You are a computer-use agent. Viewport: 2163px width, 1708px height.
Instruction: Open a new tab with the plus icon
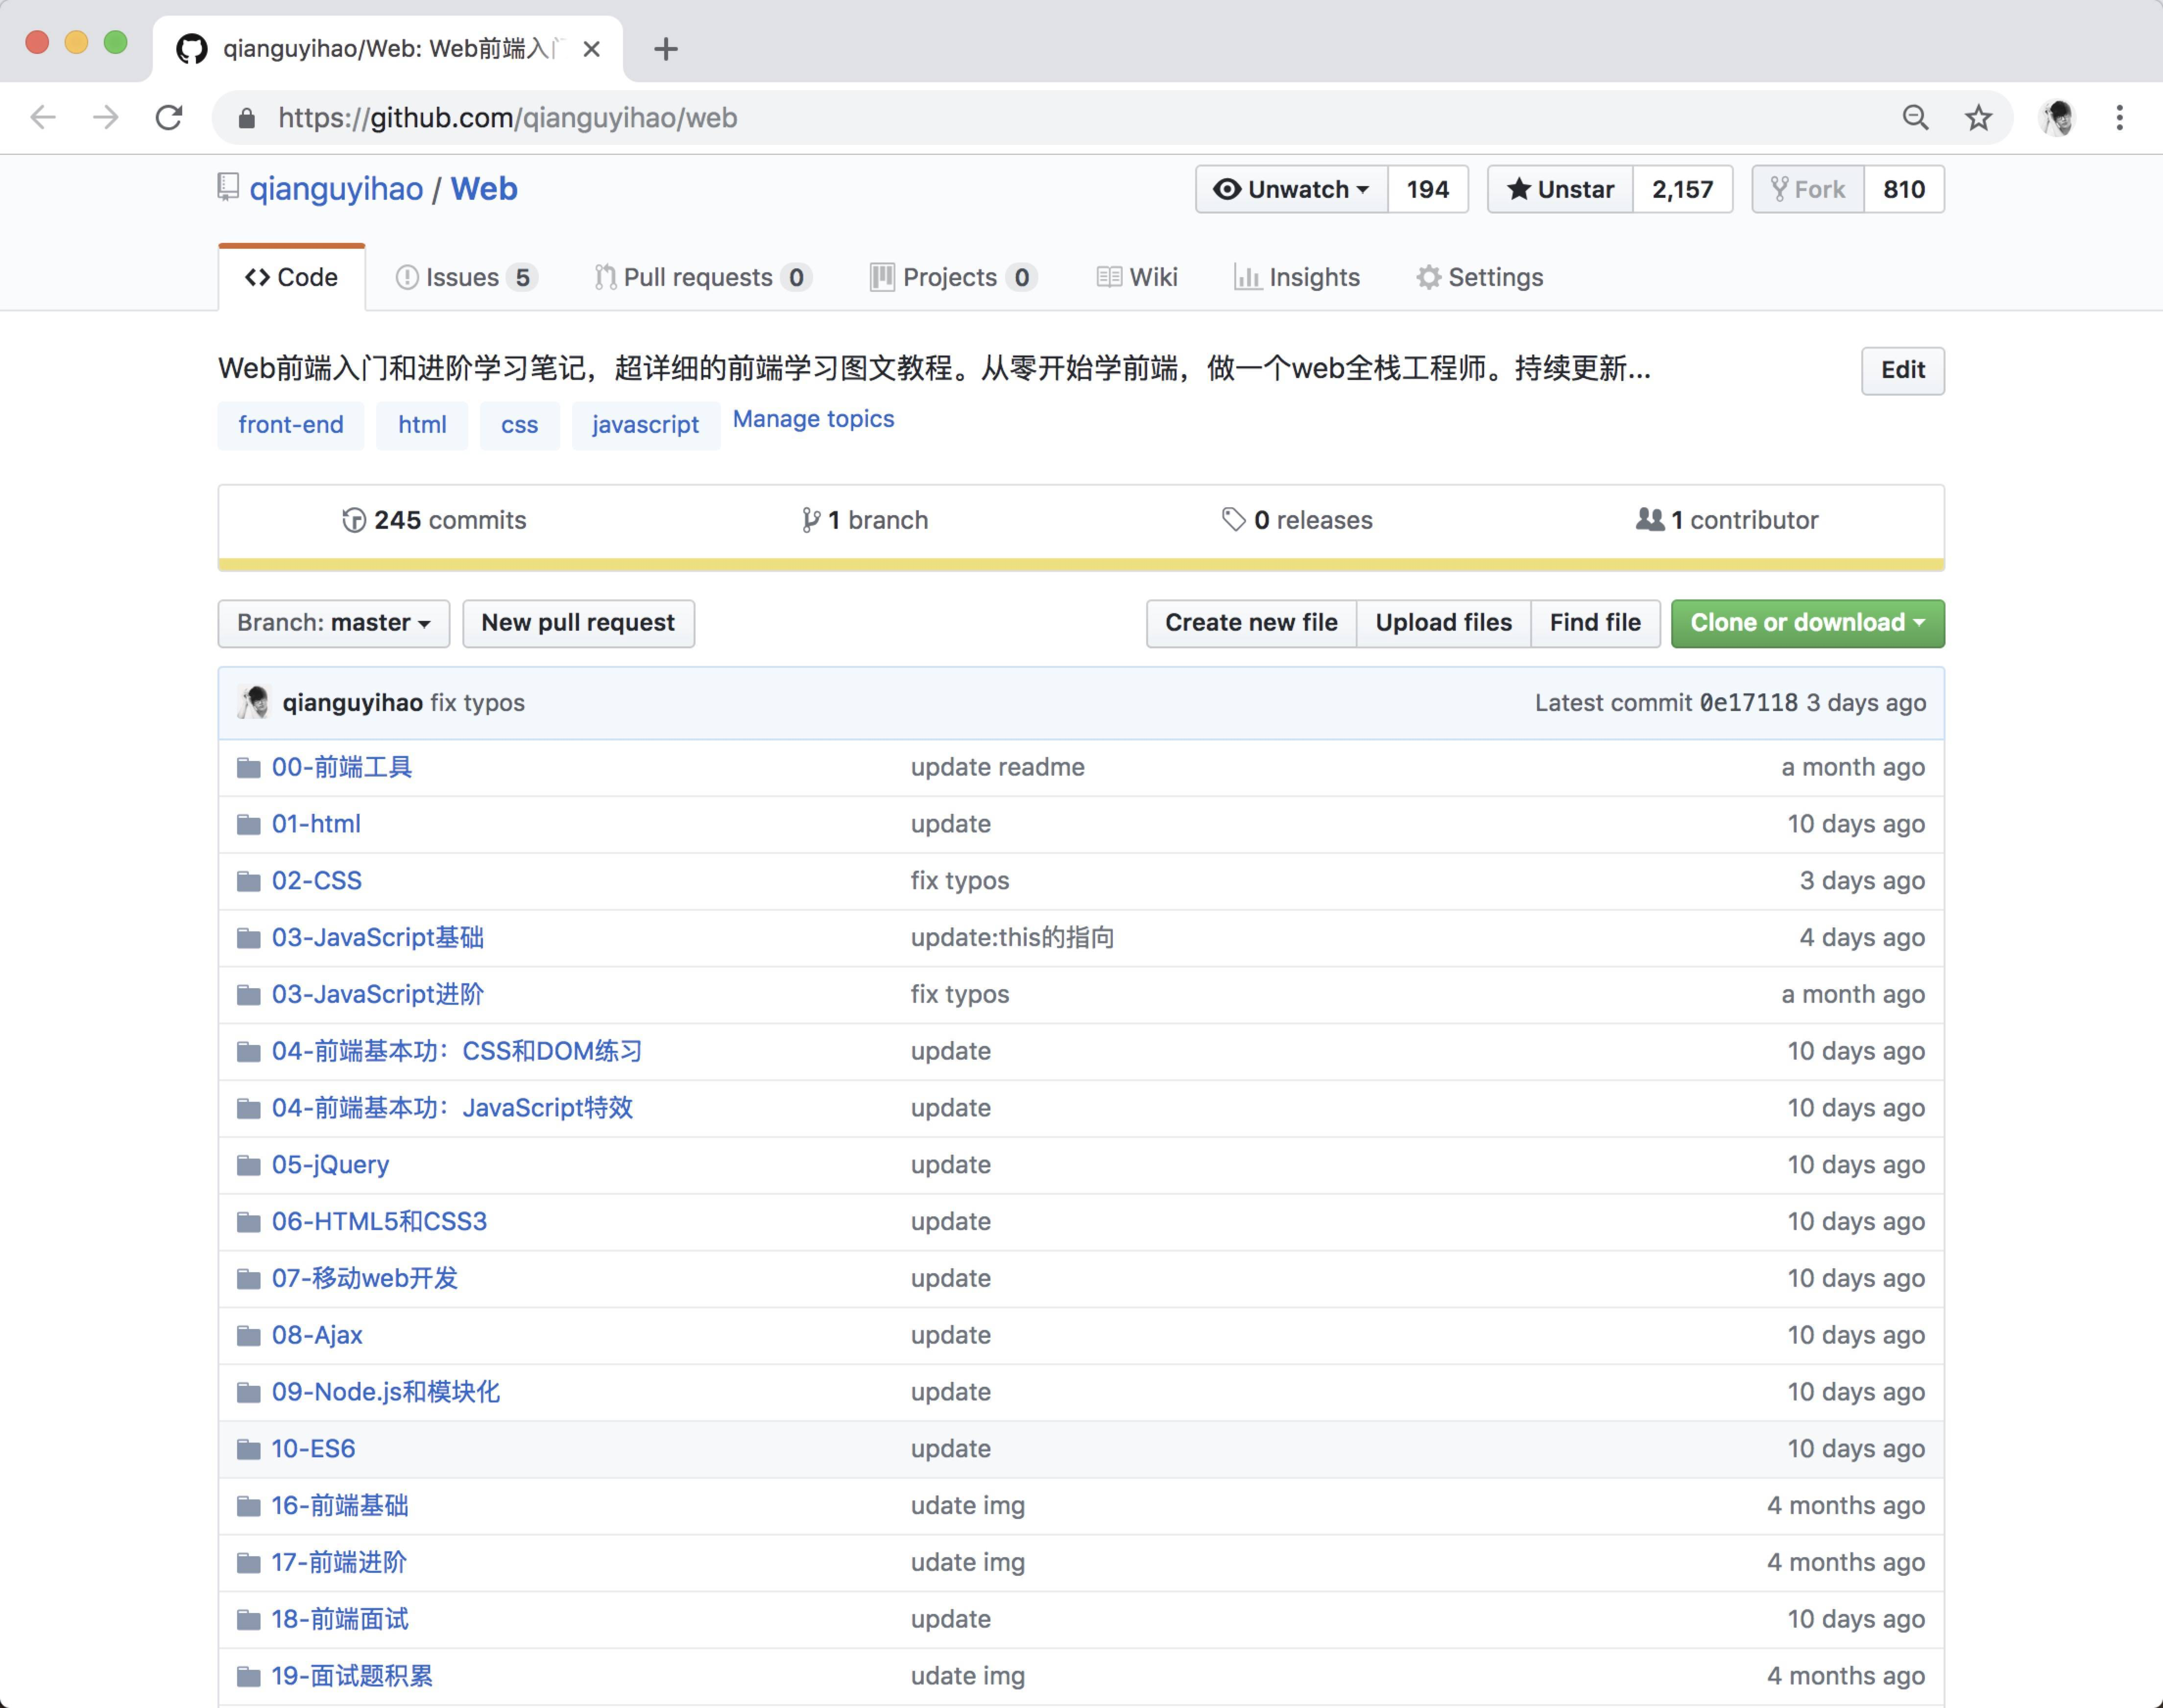tap(666, 48)
